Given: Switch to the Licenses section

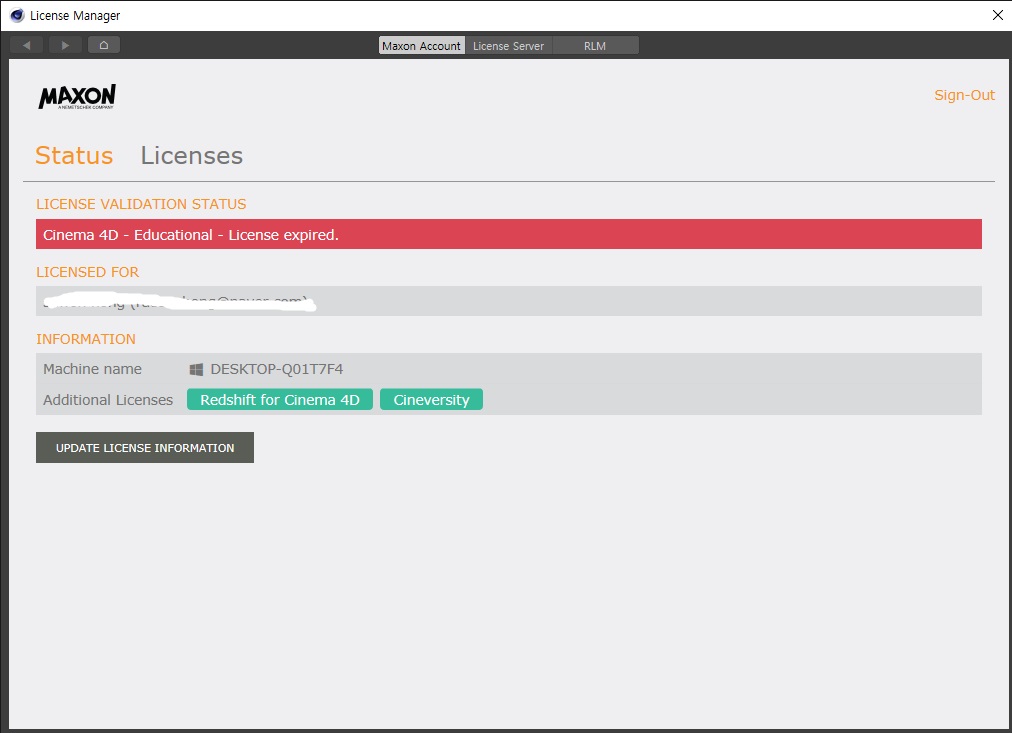Looking at the screenshot, I should tap(192, 156).
